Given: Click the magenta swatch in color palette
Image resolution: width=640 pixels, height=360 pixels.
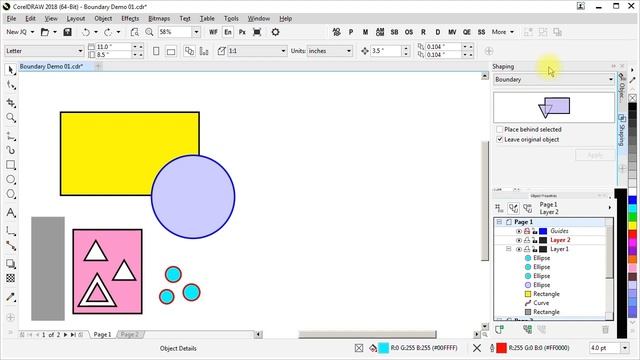Looking at the screenshot, I should (632, 242).
